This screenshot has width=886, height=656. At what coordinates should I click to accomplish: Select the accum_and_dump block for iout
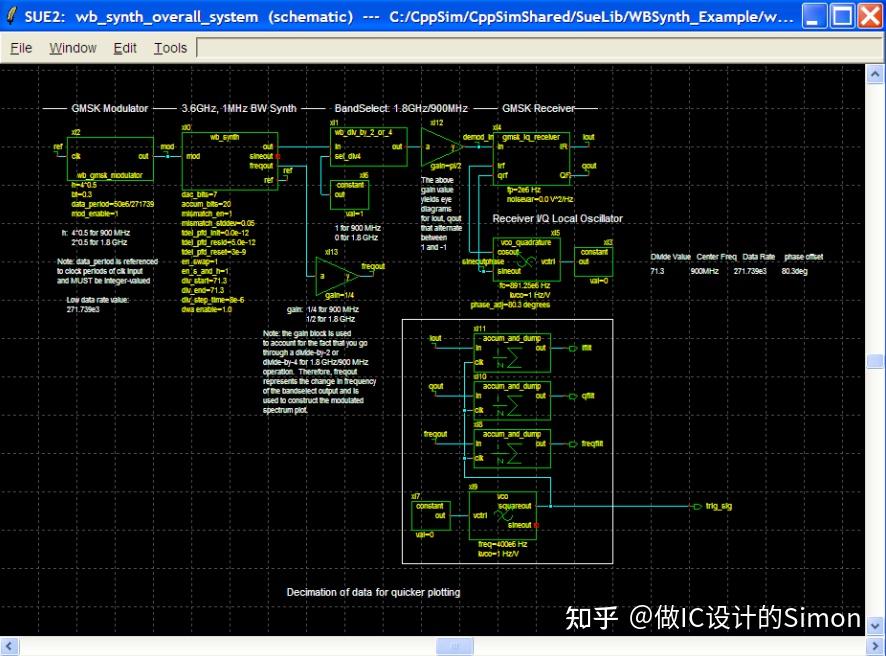point(511,351)
